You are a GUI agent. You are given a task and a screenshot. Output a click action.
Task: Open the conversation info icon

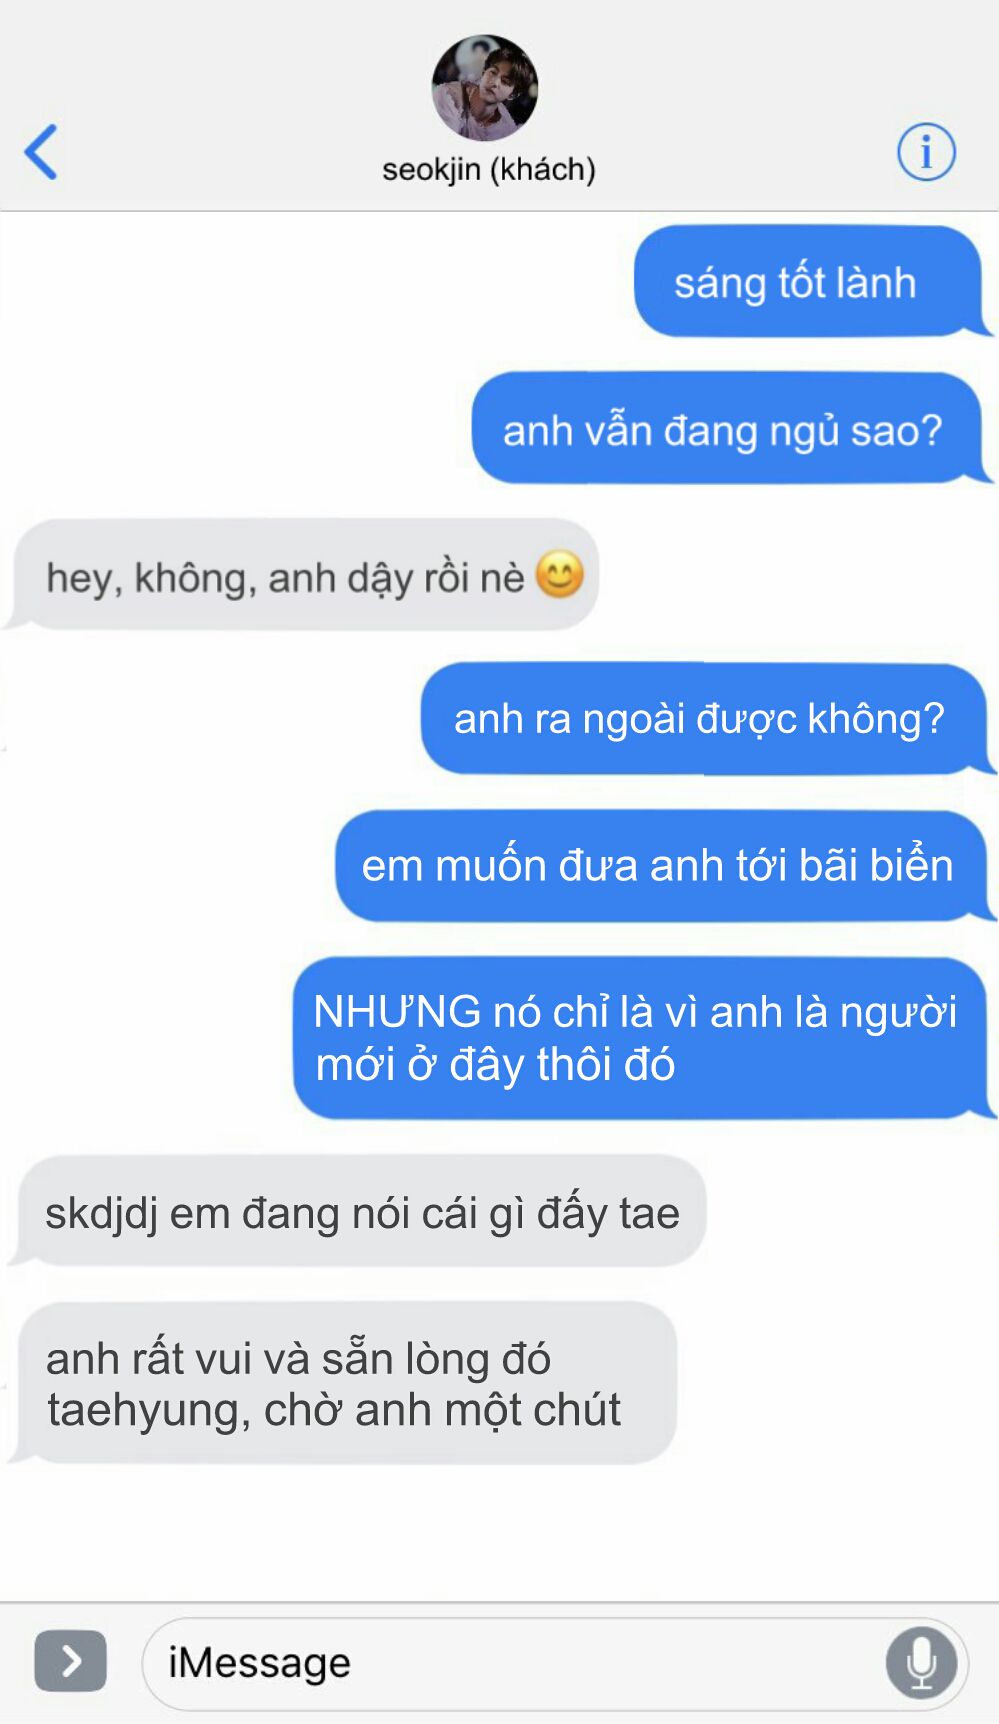click(x=926, y=152)
